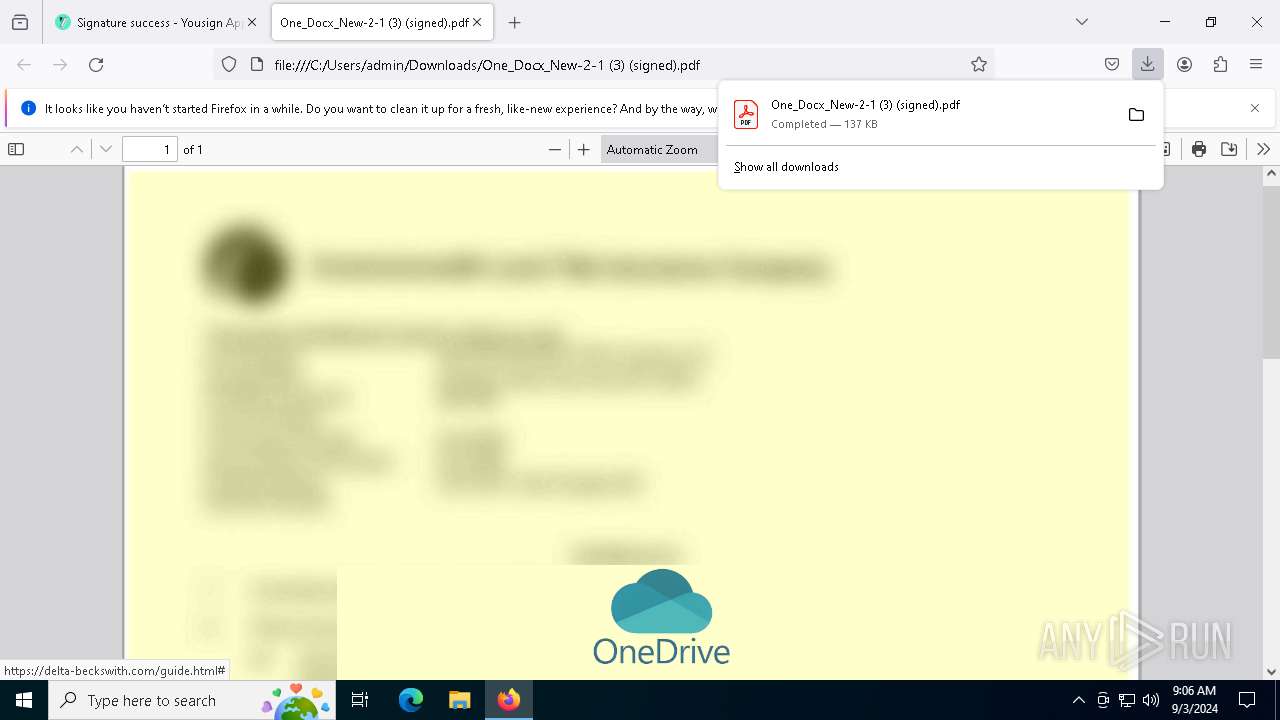Open network tray icon
1280x720 pixels.
pyautogui.click(x=1127, y=700)
